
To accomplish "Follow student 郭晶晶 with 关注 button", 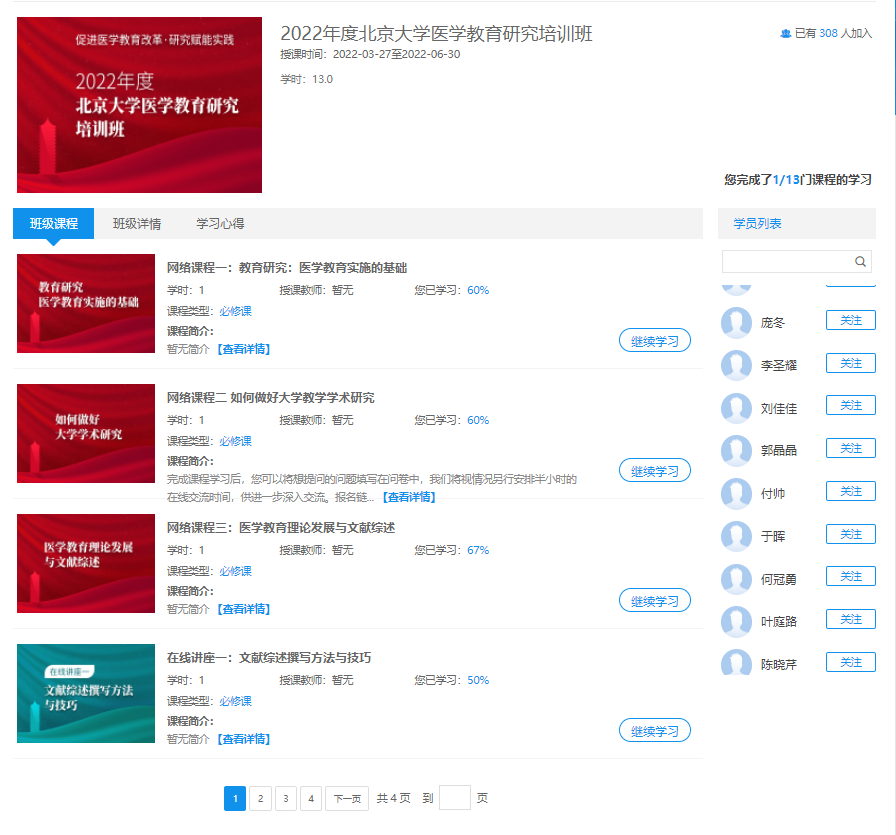I will tap(851, 449).
